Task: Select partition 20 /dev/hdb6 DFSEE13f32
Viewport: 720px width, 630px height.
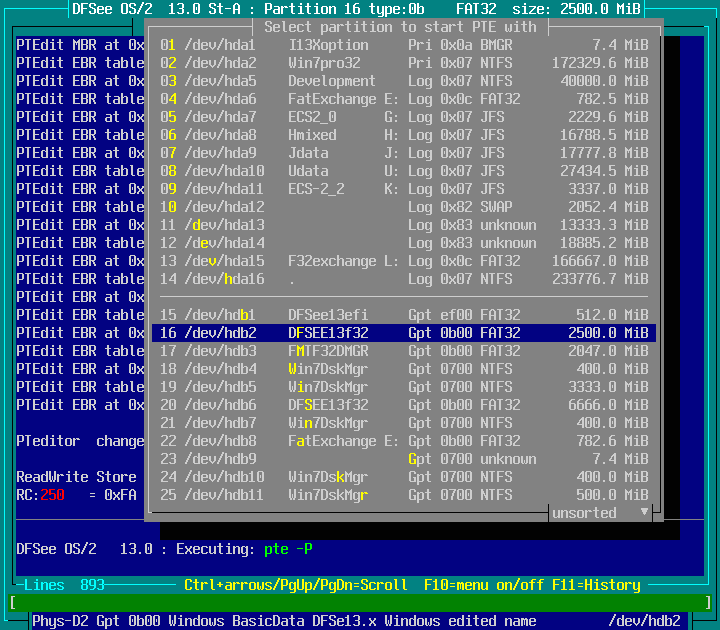Action: (400, 405)
